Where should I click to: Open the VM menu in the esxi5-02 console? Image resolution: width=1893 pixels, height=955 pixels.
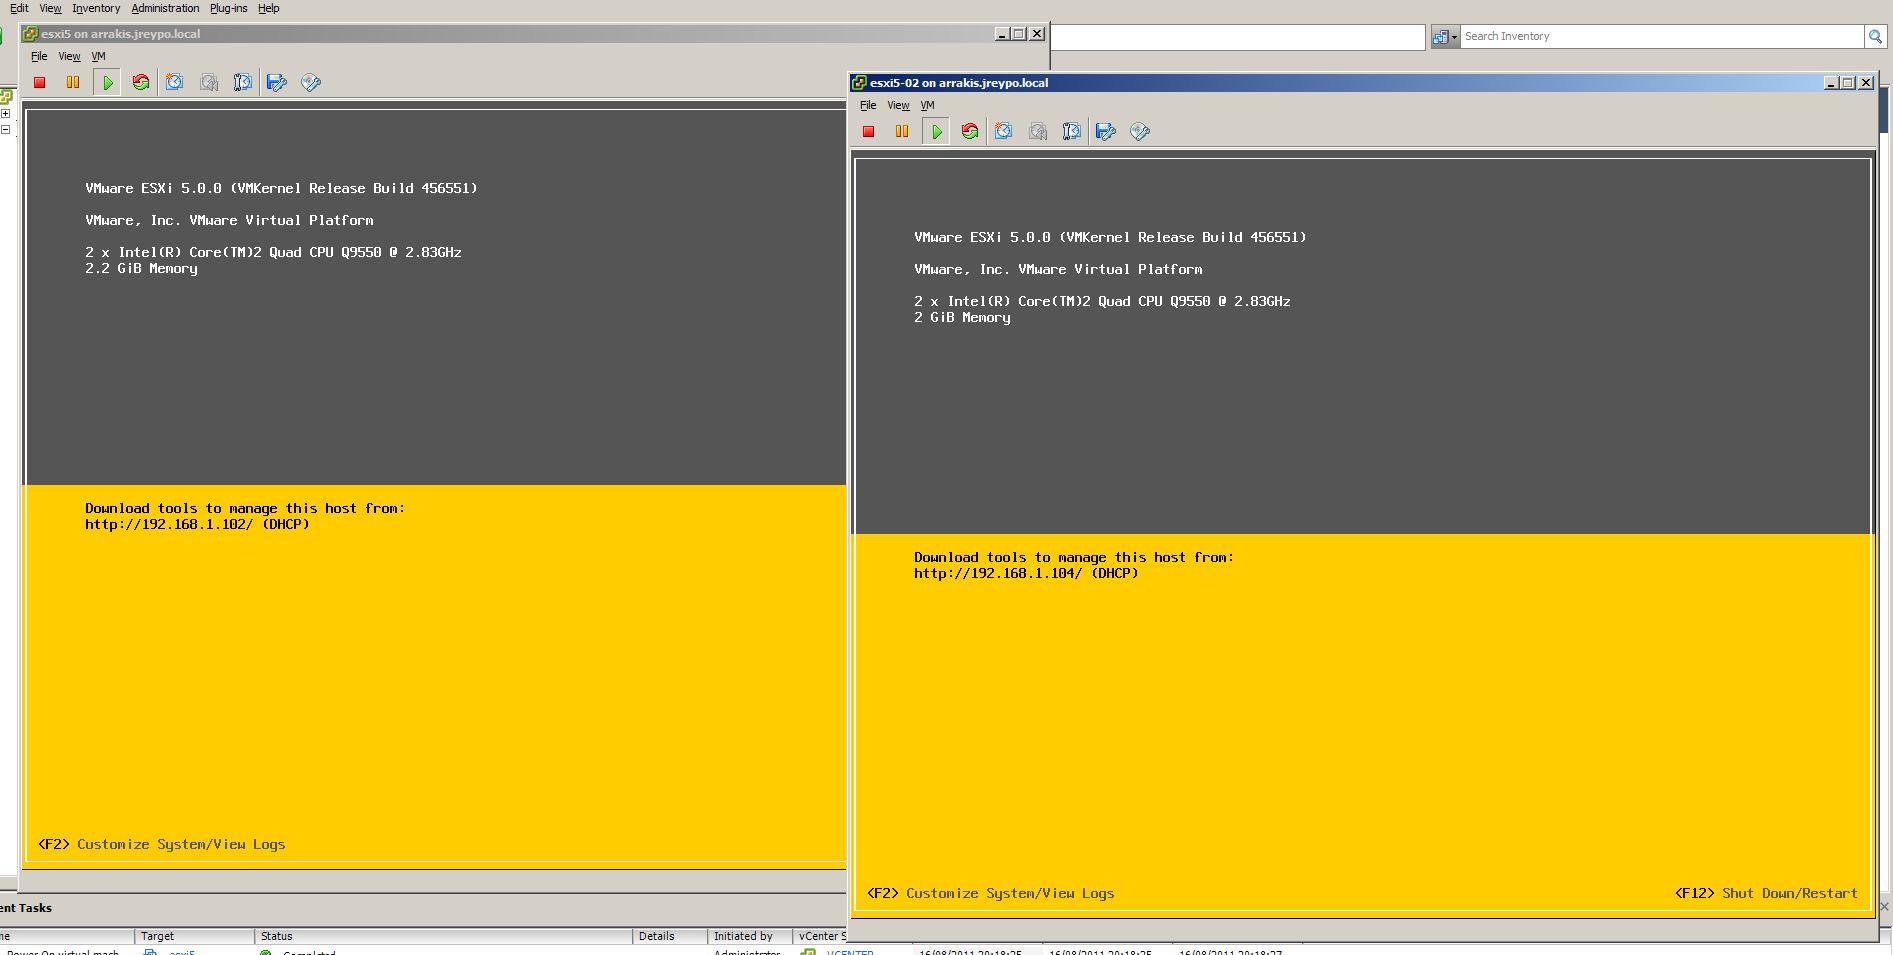[927, 105]
